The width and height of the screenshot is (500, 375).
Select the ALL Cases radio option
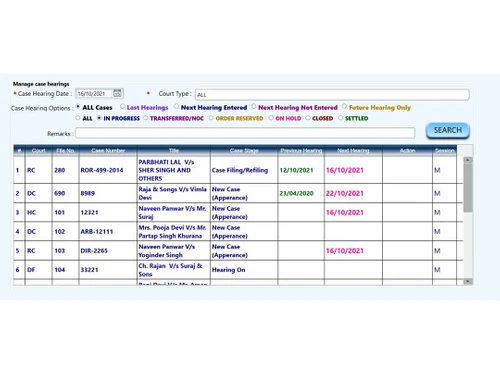tap(78, 107)
